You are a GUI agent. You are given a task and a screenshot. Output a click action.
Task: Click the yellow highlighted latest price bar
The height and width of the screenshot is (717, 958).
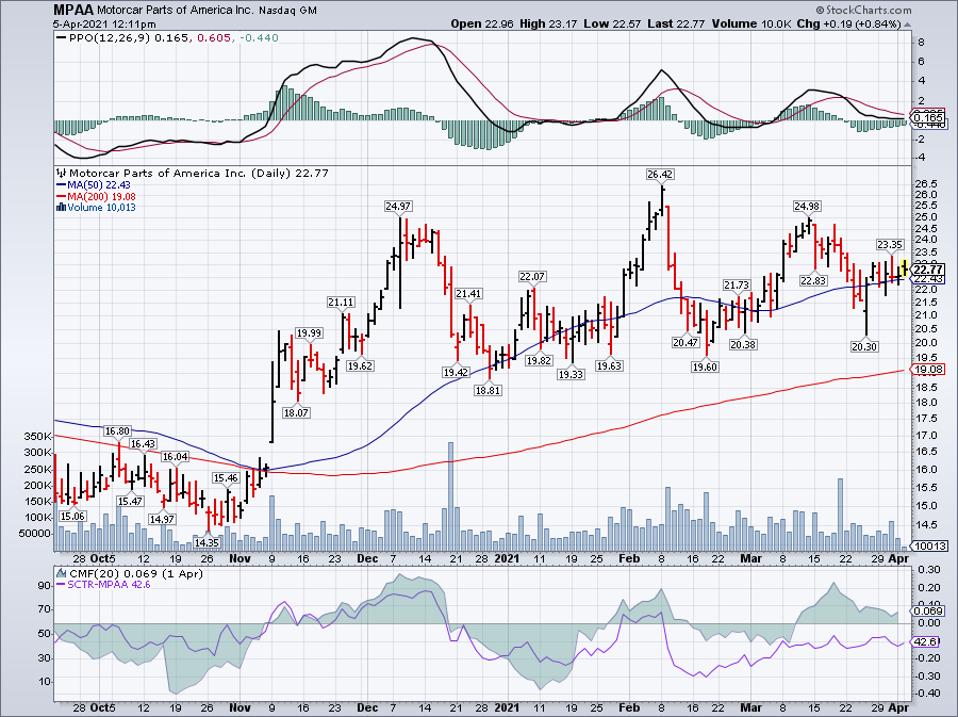pos(904,268)
